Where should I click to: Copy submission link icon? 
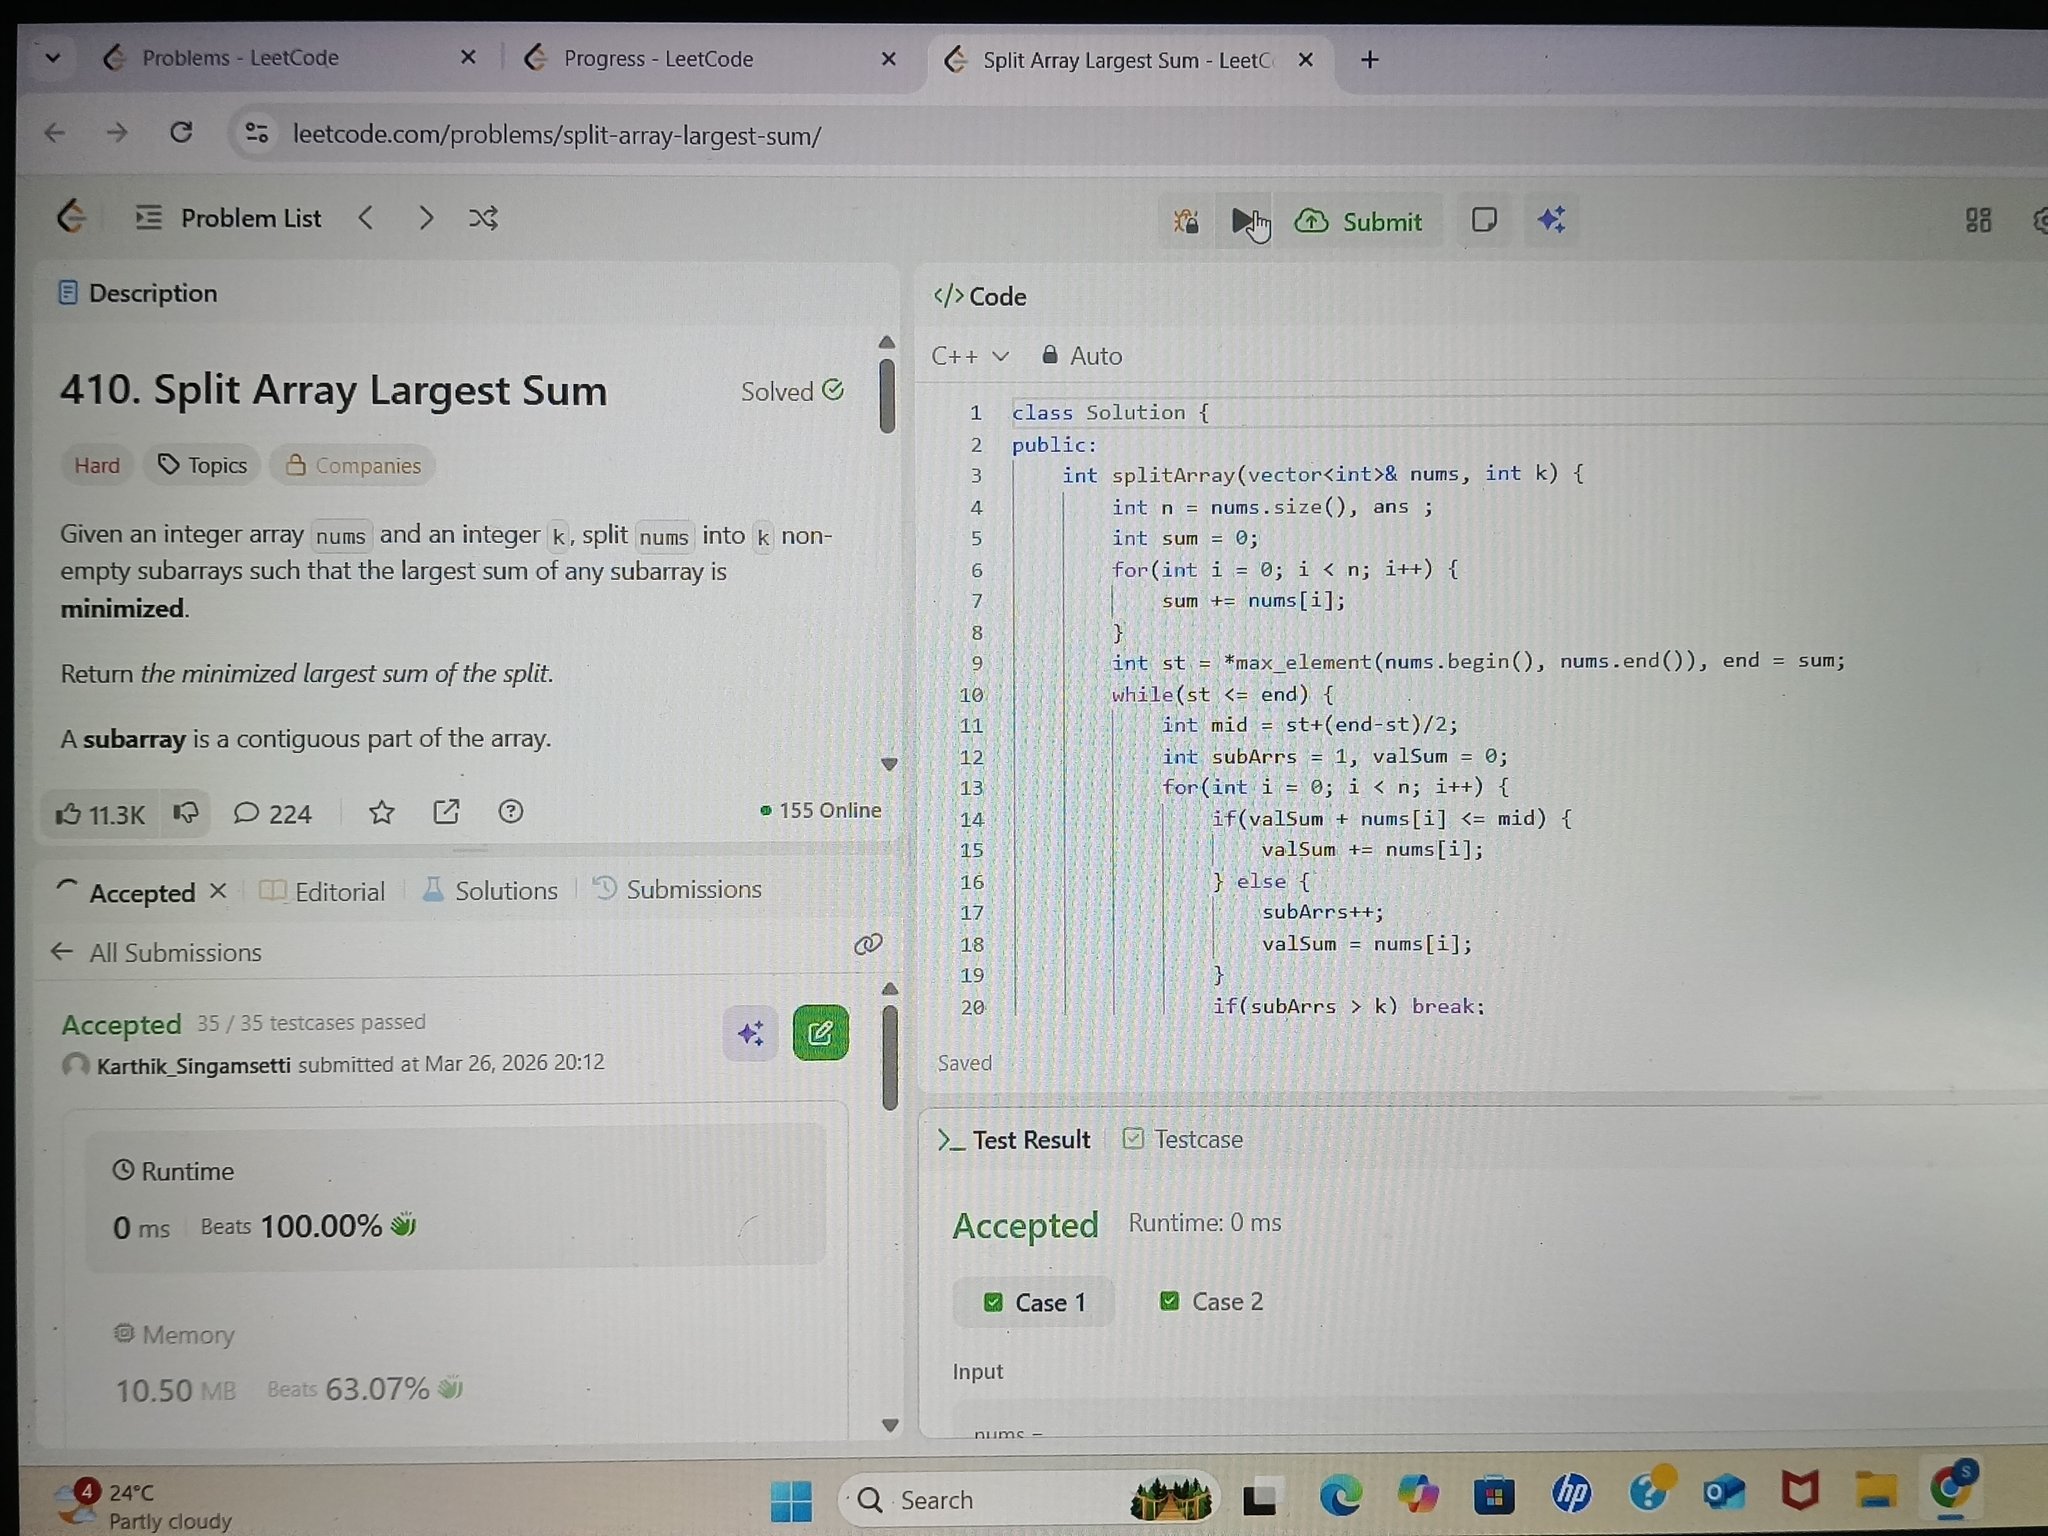[x=867, y=944]
